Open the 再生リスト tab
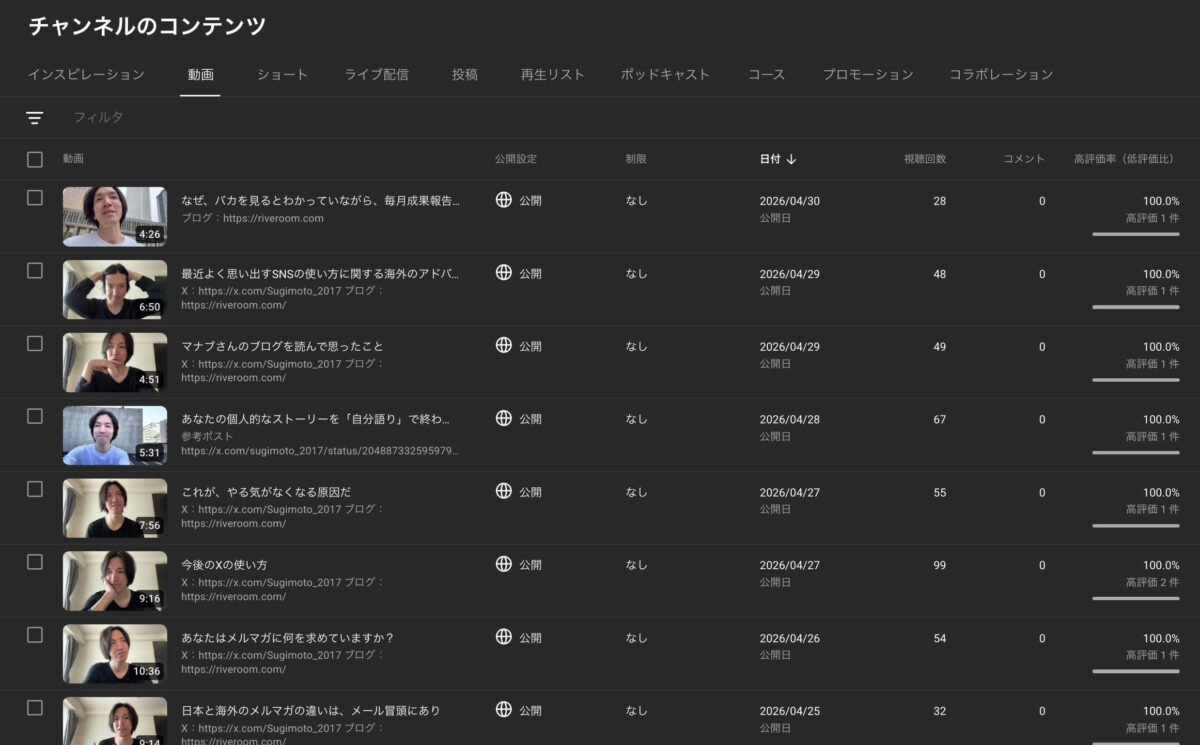This screenshot has width=1200, height=745. coord(552,74)
